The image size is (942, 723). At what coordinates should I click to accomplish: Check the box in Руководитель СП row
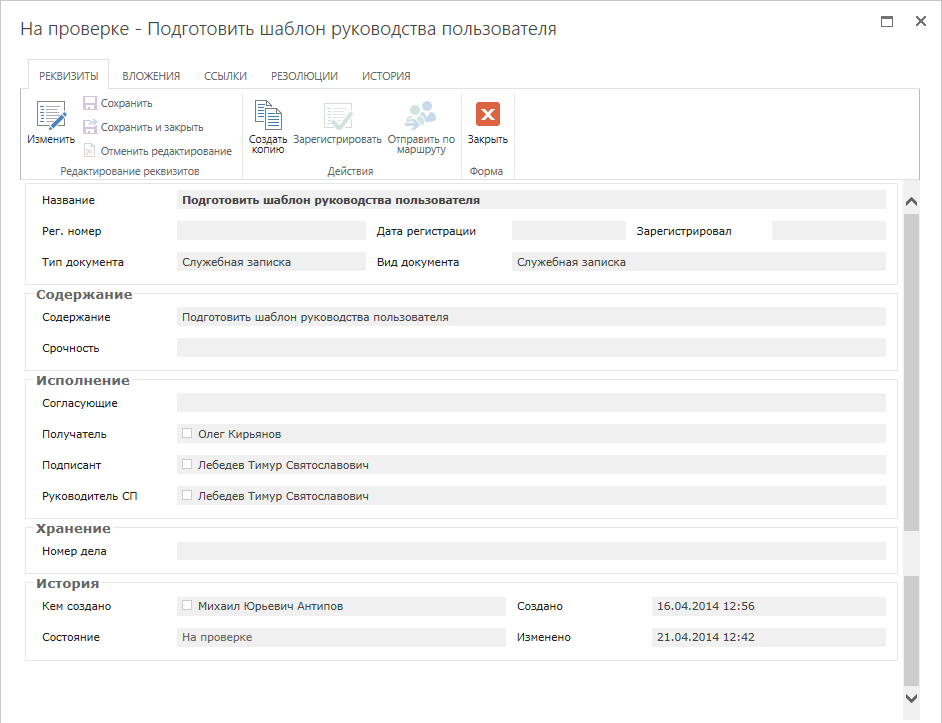coord(187,495)
